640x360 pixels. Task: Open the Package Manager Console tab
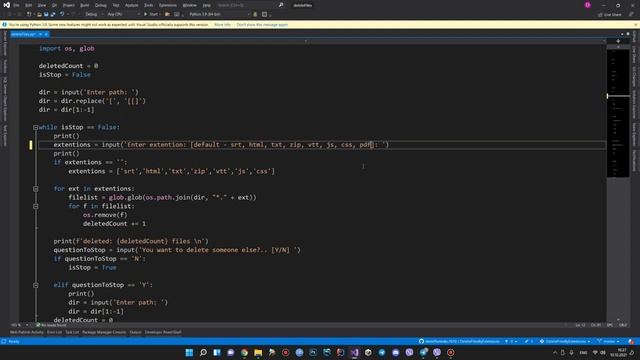104,332
